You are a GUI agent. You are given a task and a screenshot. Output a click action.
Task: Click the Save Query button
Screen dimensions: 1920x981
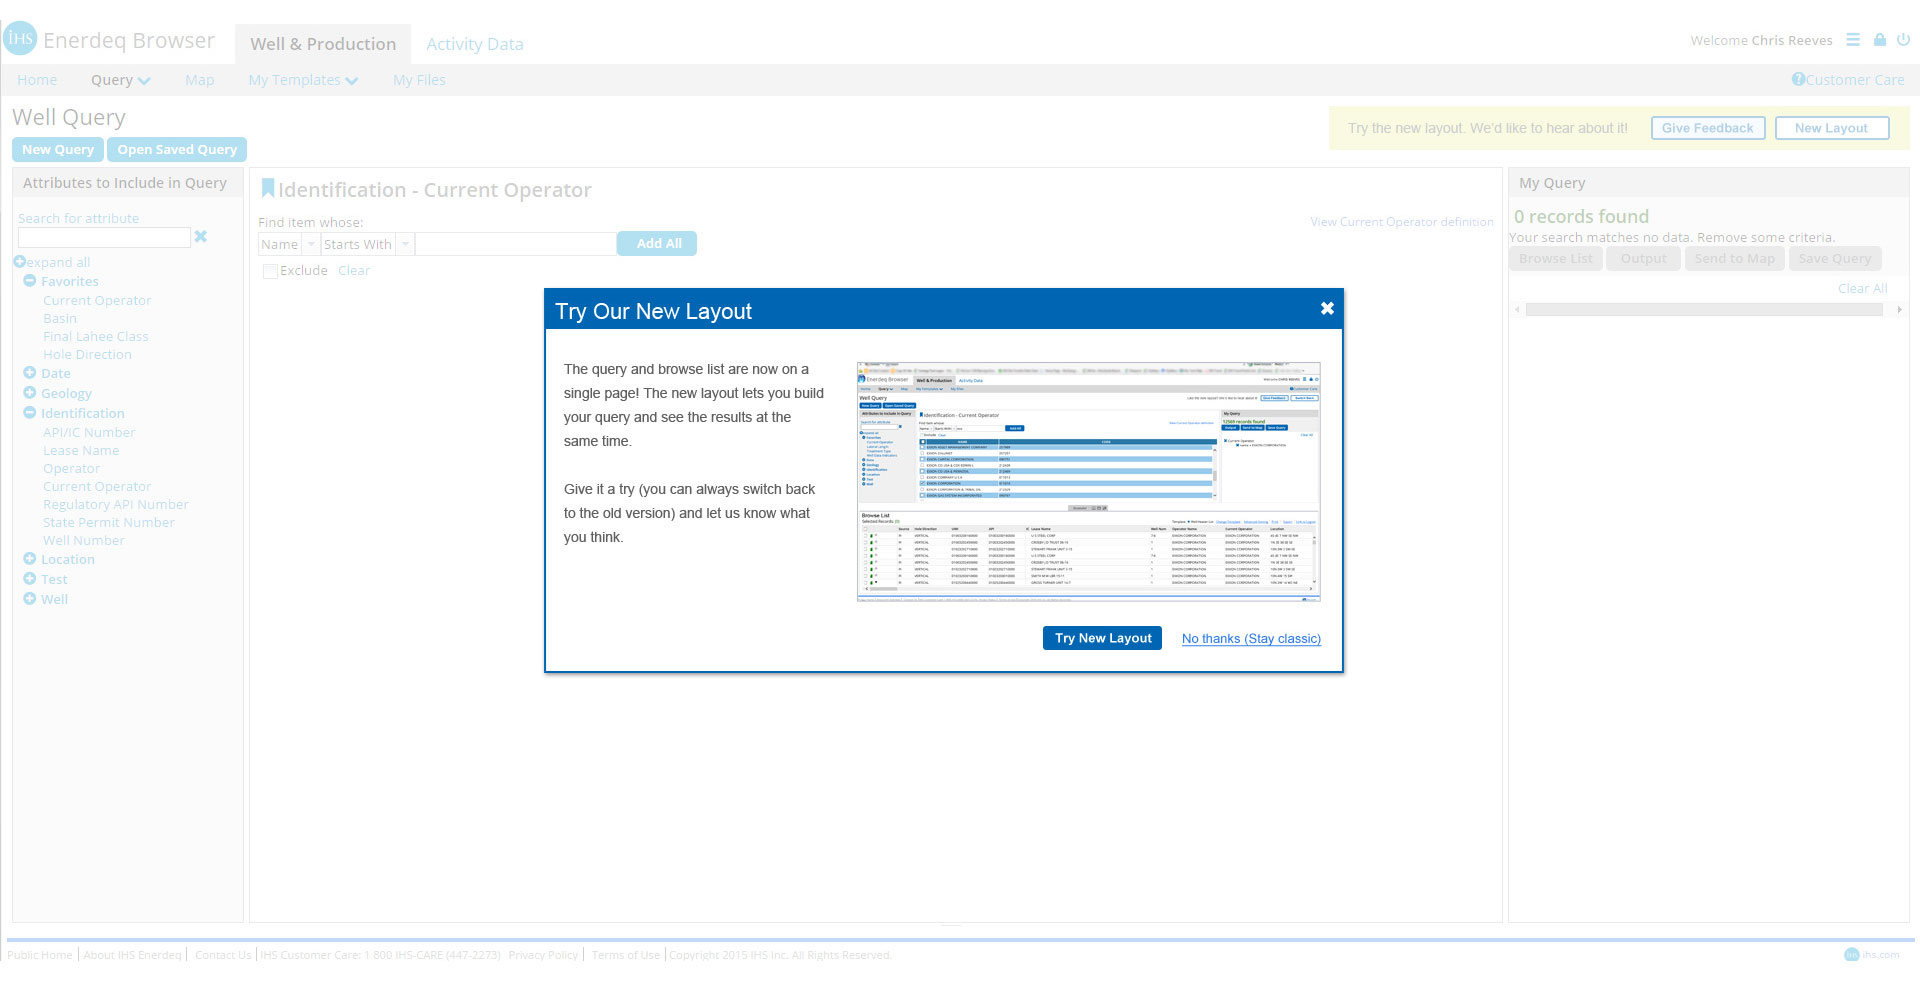tap(1835, 258)
